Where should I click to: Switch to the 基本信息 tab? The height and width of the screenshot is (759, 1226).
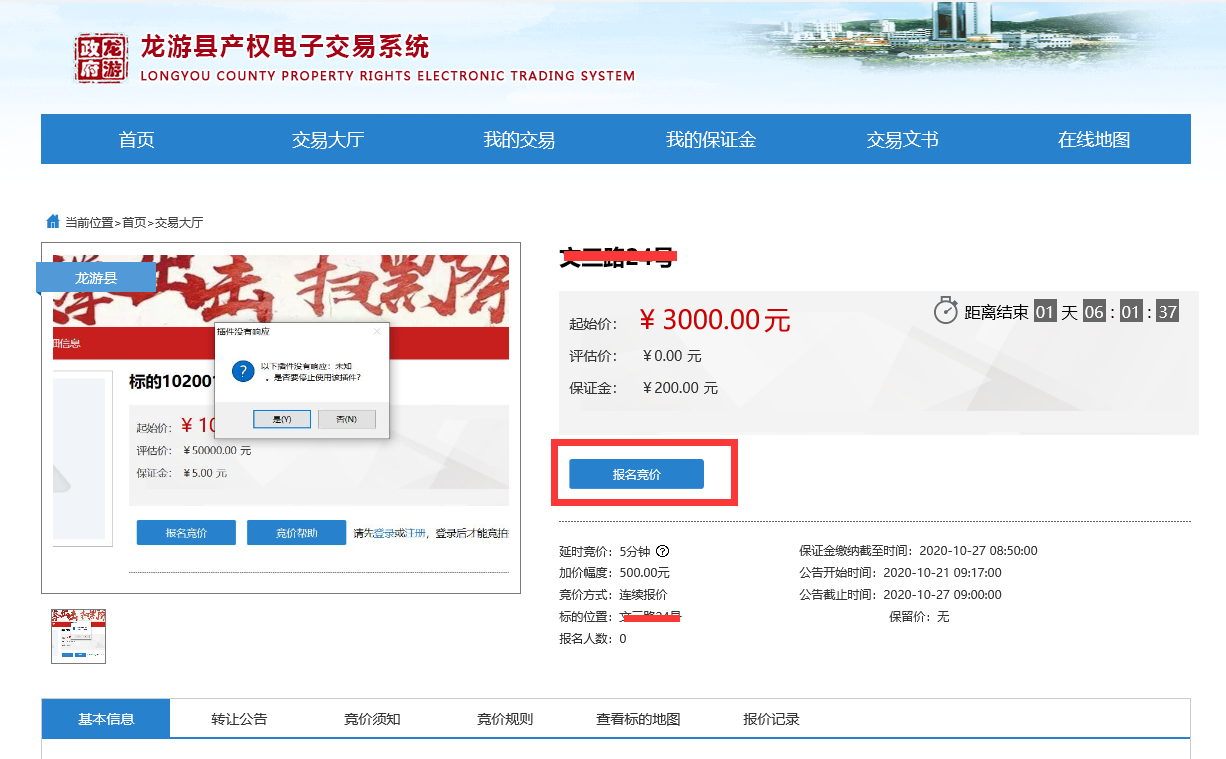[106, 719]
